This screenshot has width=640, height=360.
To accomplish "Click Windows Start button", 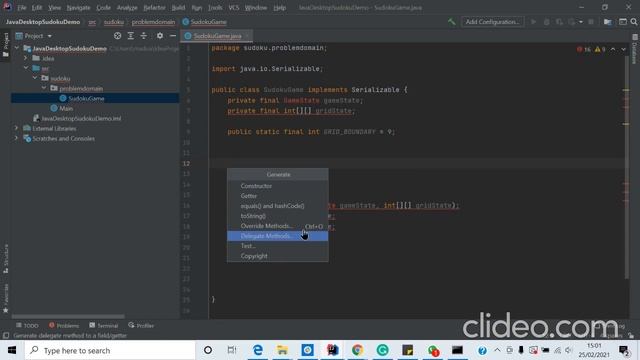I will click(x=12, y=350).
